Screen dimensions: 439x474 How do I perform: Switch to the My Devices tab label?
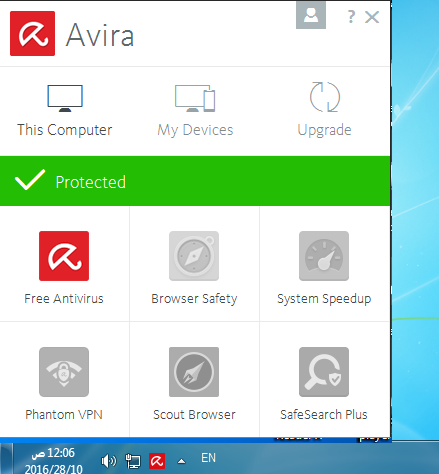click(x=195, y=130)
